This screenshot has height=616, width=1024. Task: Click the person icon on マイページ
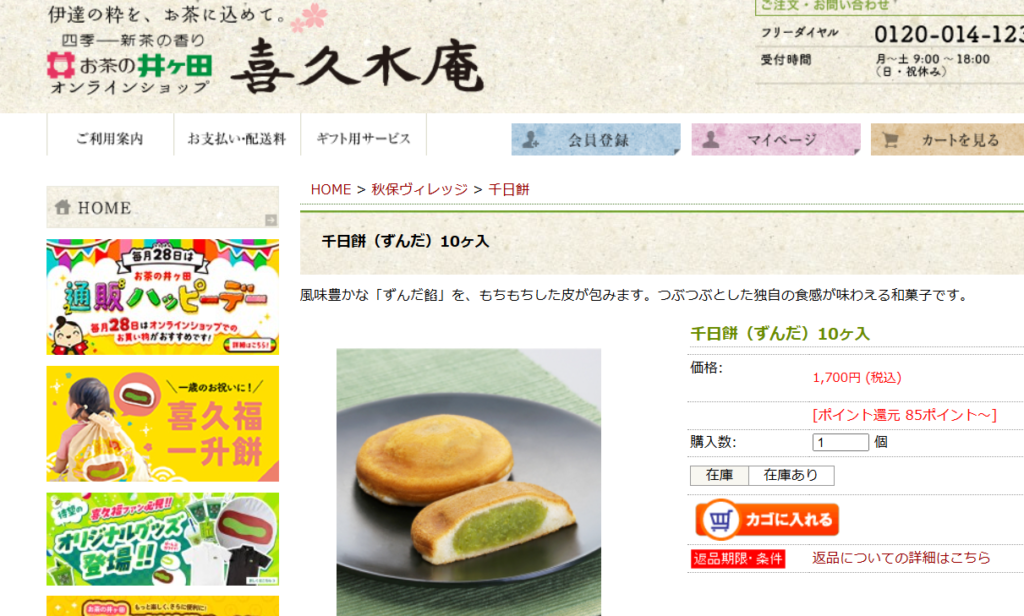(x=711, y=139)
